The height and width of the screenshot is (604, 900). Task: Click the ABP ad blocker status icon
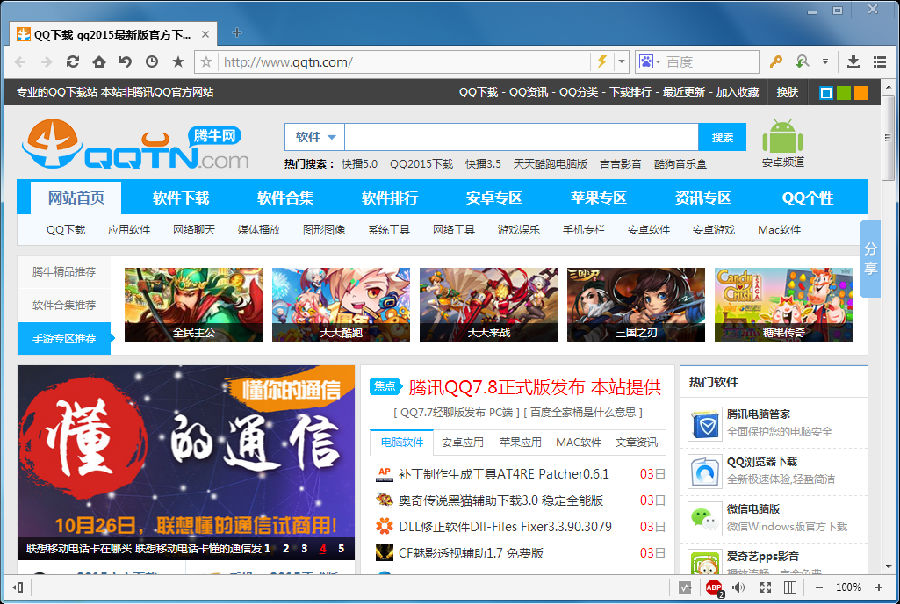[715, 588]
